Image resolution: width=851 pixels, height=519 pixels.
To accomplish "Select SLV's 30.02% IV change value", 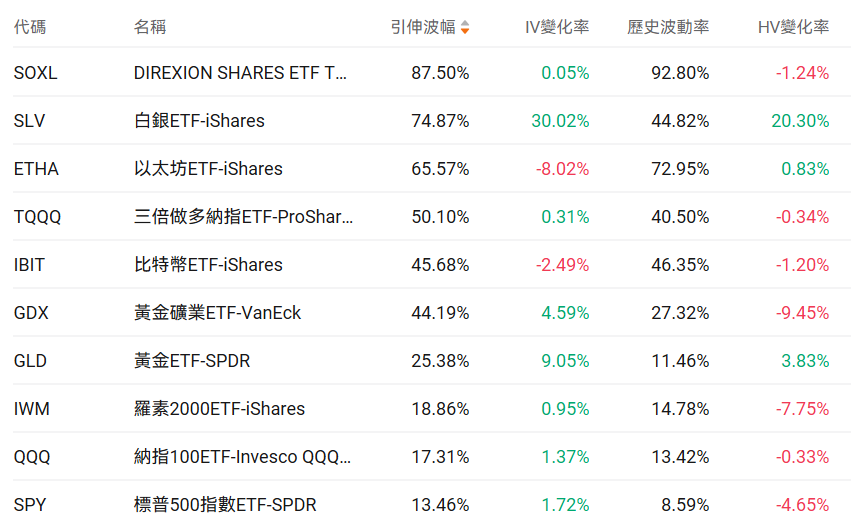I will (x=560, y=121).
